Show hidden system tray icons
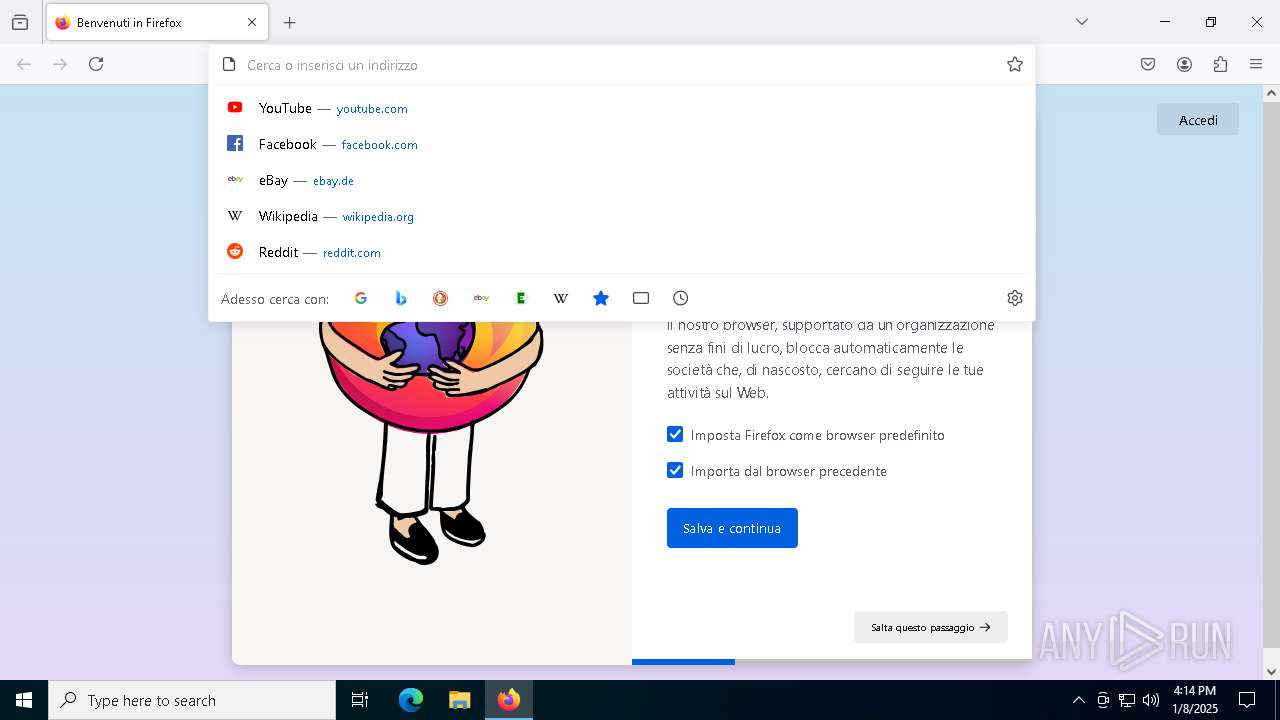1280x720 pixels. (1079, 700)
